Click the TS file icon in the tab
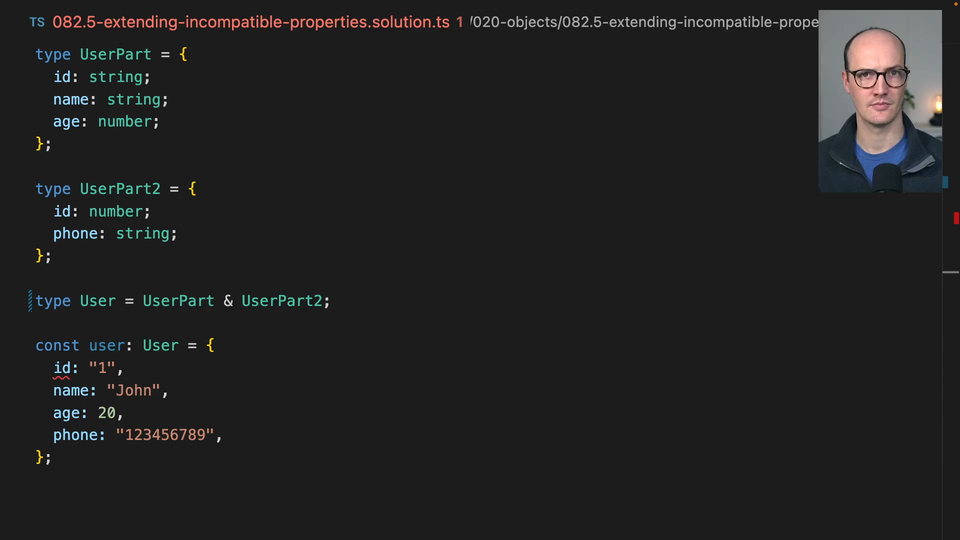This screenshot has height=540, width=960. [x=37, y=22]
